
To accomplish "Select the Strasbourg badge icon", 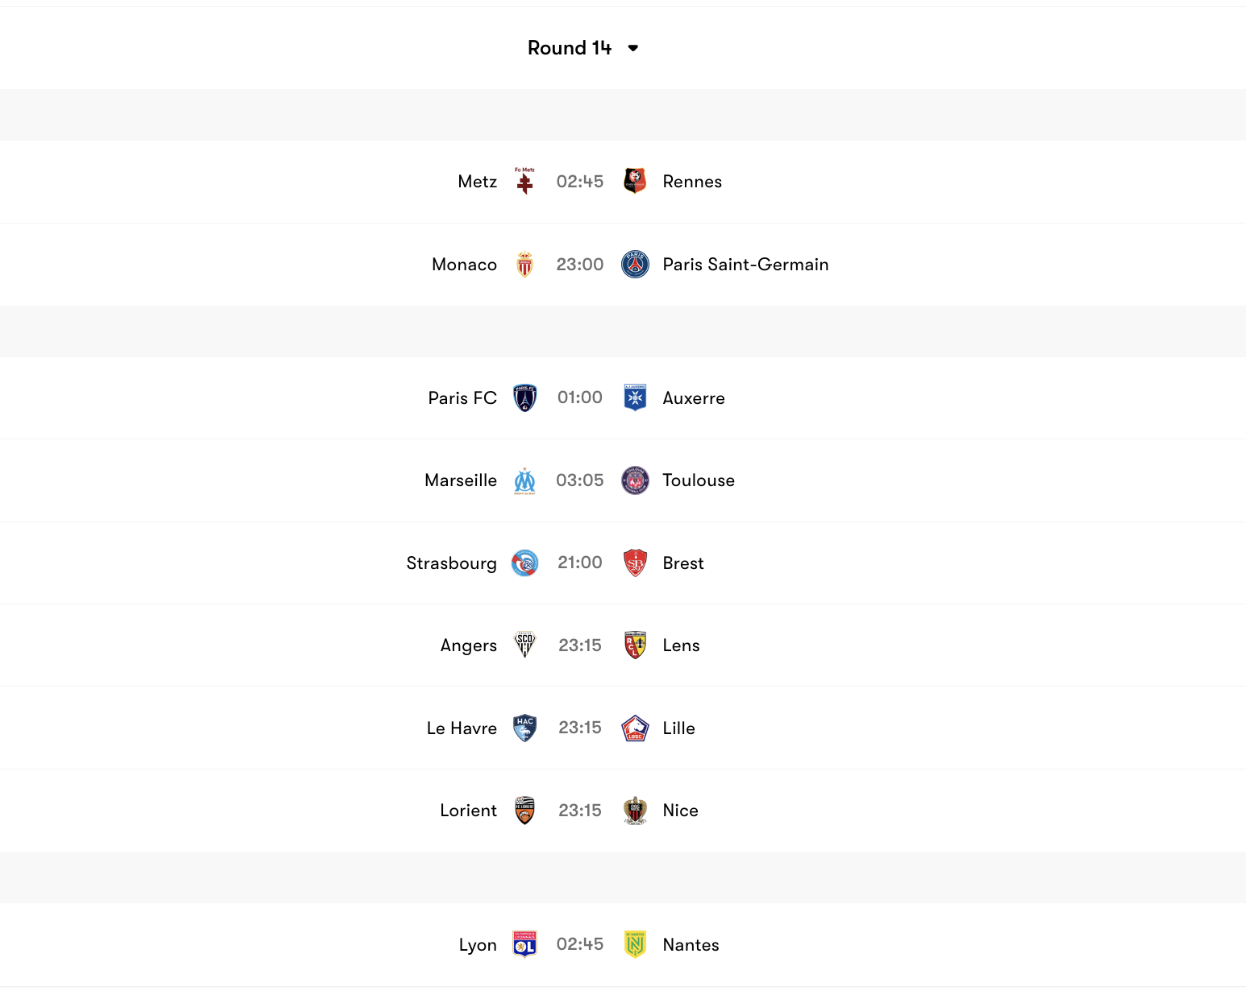I will (525, 563).
